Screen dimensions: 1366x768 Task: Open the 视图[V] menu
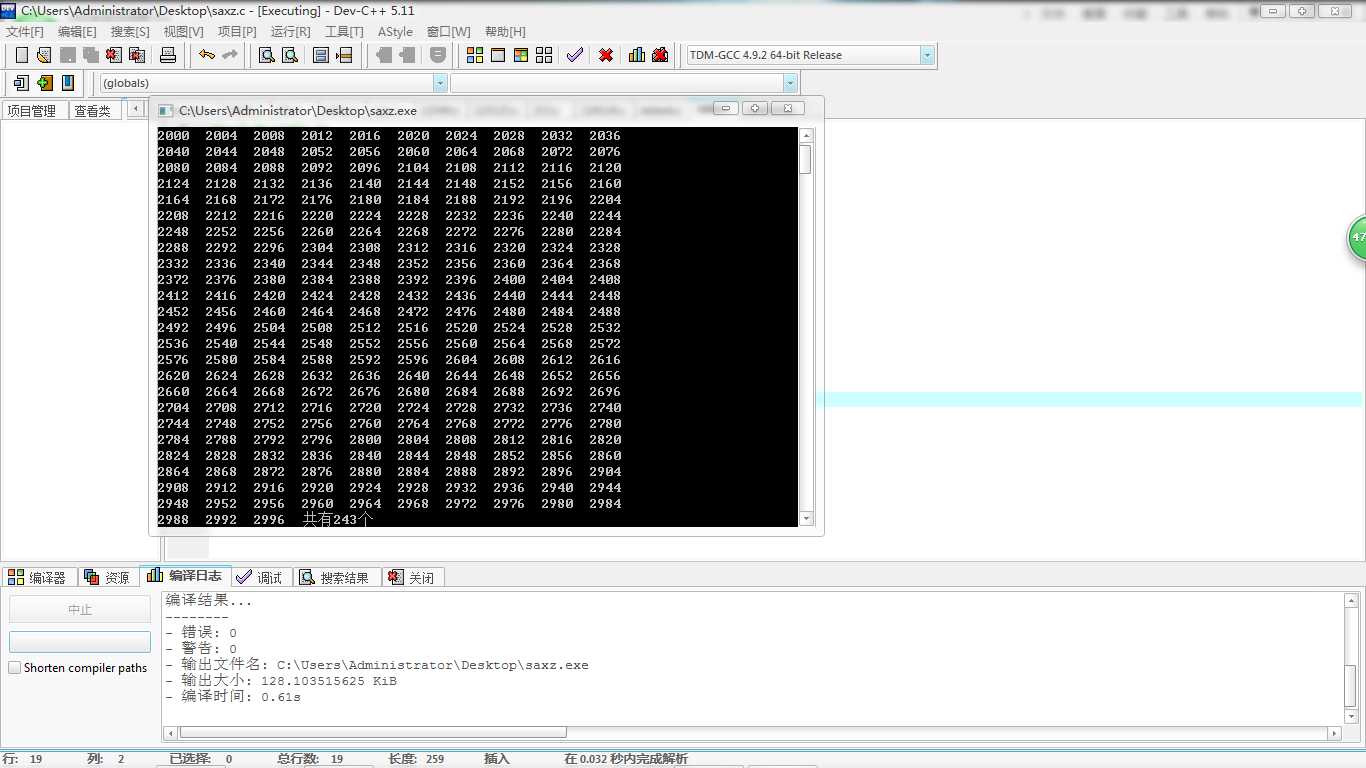click(183, 31)
